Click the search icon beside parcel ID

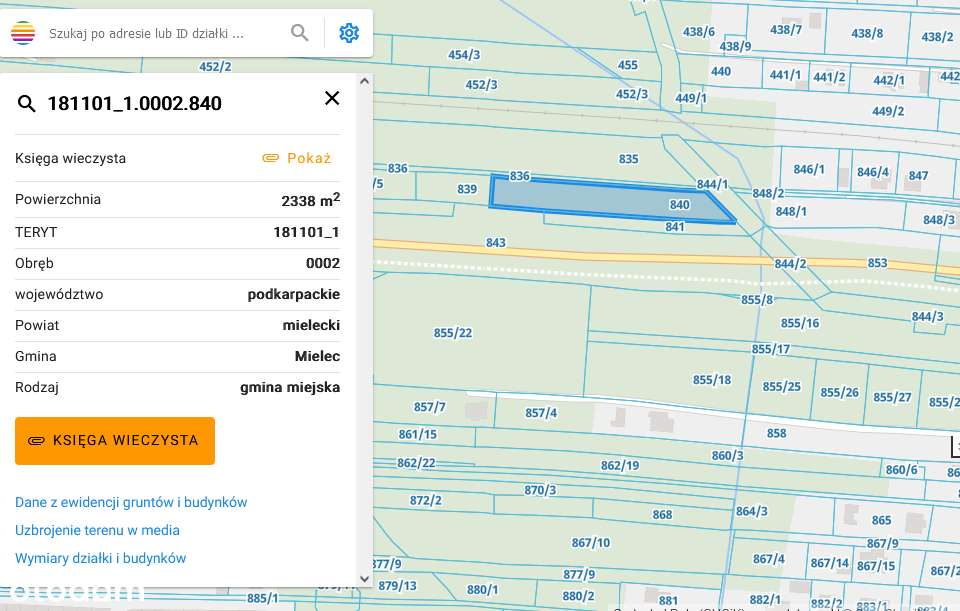pos(27,104)
